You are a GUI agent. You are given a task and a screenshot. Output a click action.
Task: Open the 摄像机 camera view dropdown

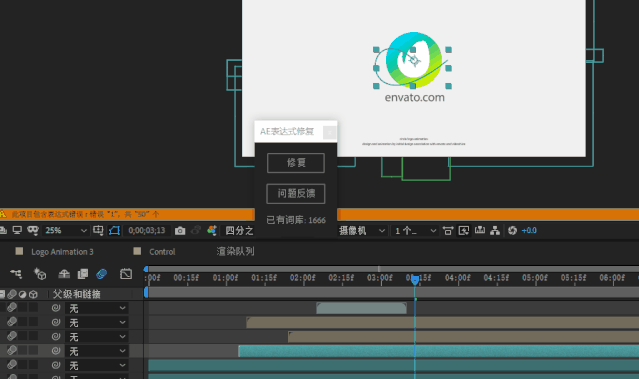[362, 231]
